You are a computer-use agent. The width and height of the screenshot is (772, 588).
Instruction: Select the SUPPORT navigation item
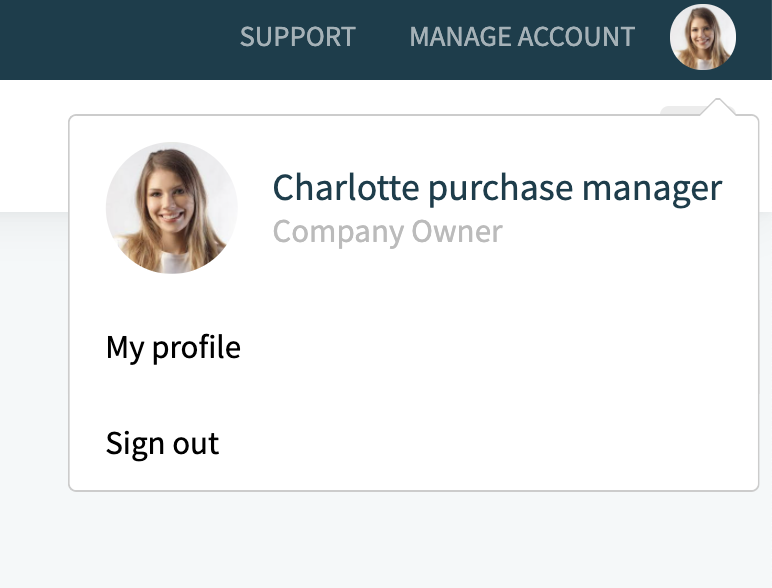click(x=297, y=37)
